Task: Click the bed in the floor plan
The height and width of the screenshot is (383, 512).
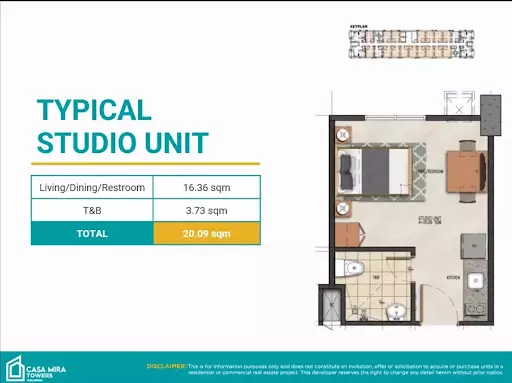Action: [374, 171]
